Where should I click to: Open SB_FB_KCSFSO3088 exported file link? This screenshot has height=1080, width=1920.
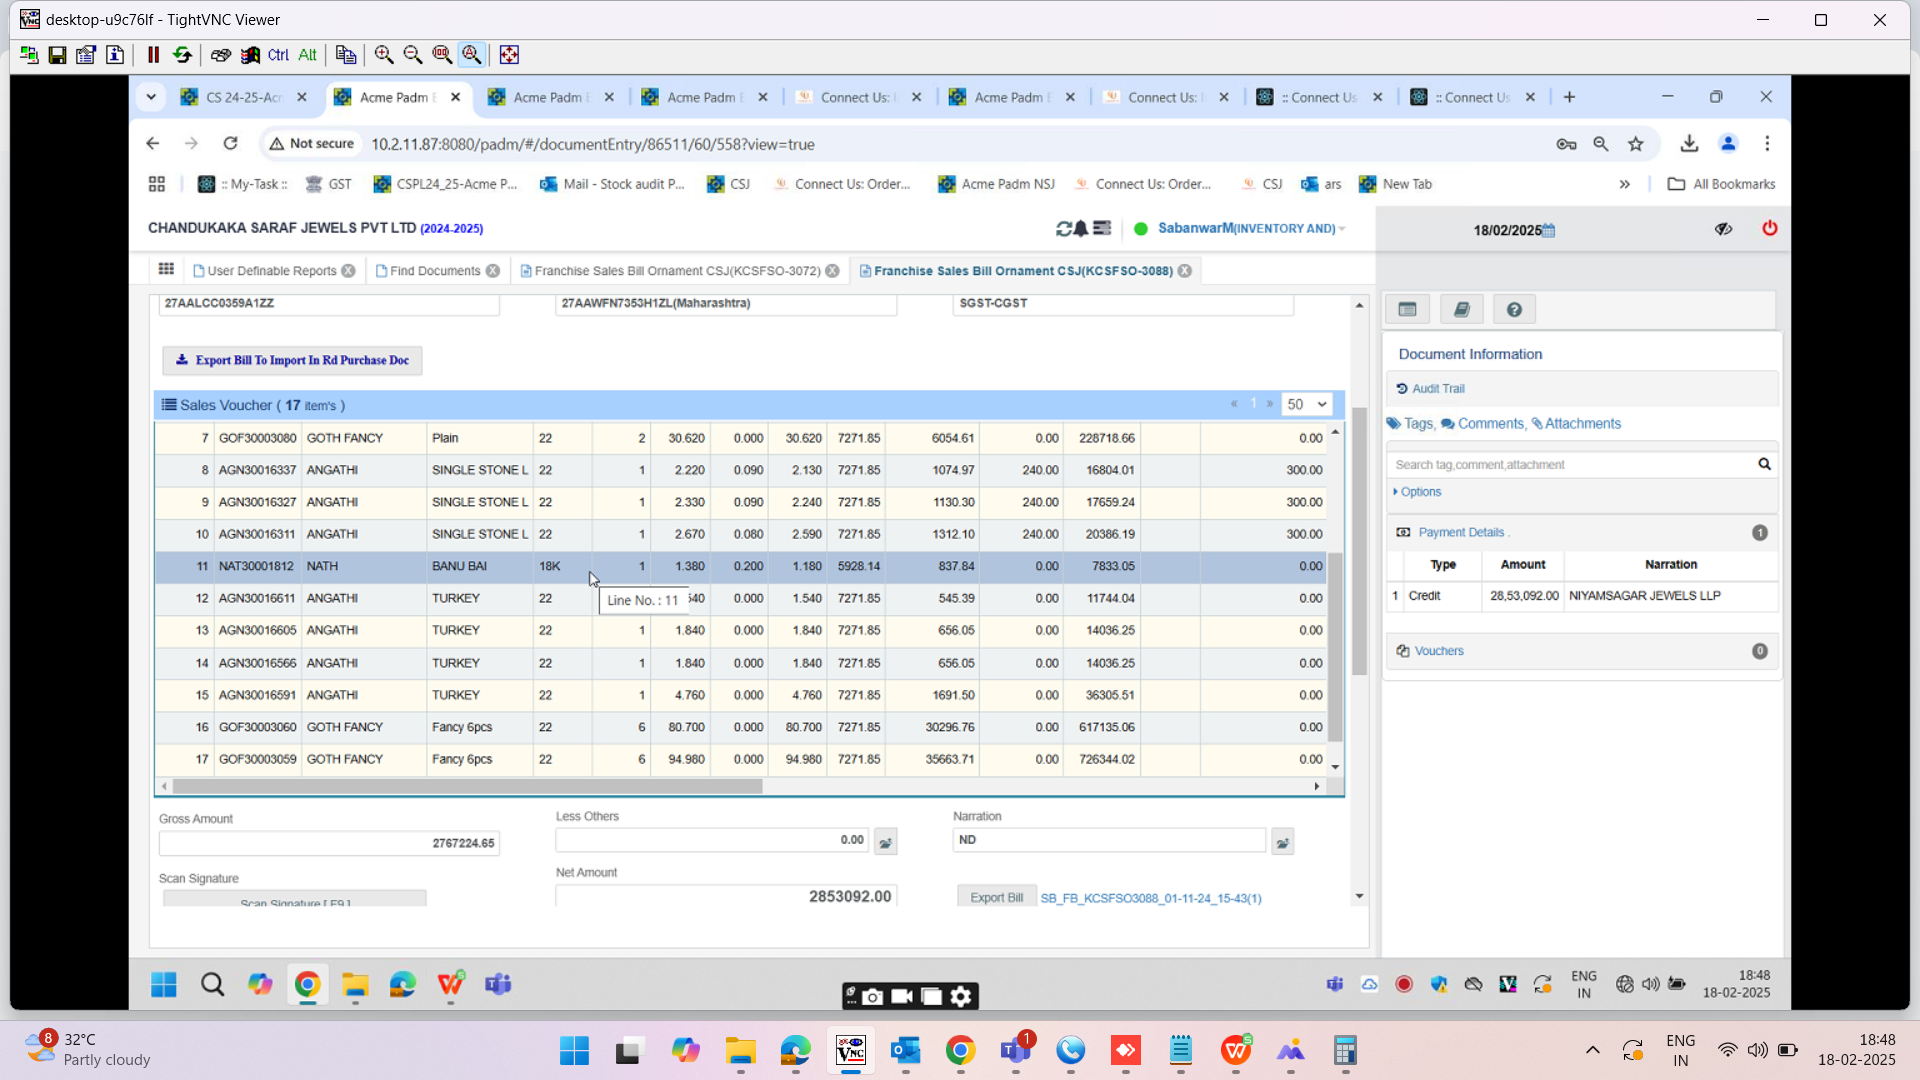pos(1151,898)
